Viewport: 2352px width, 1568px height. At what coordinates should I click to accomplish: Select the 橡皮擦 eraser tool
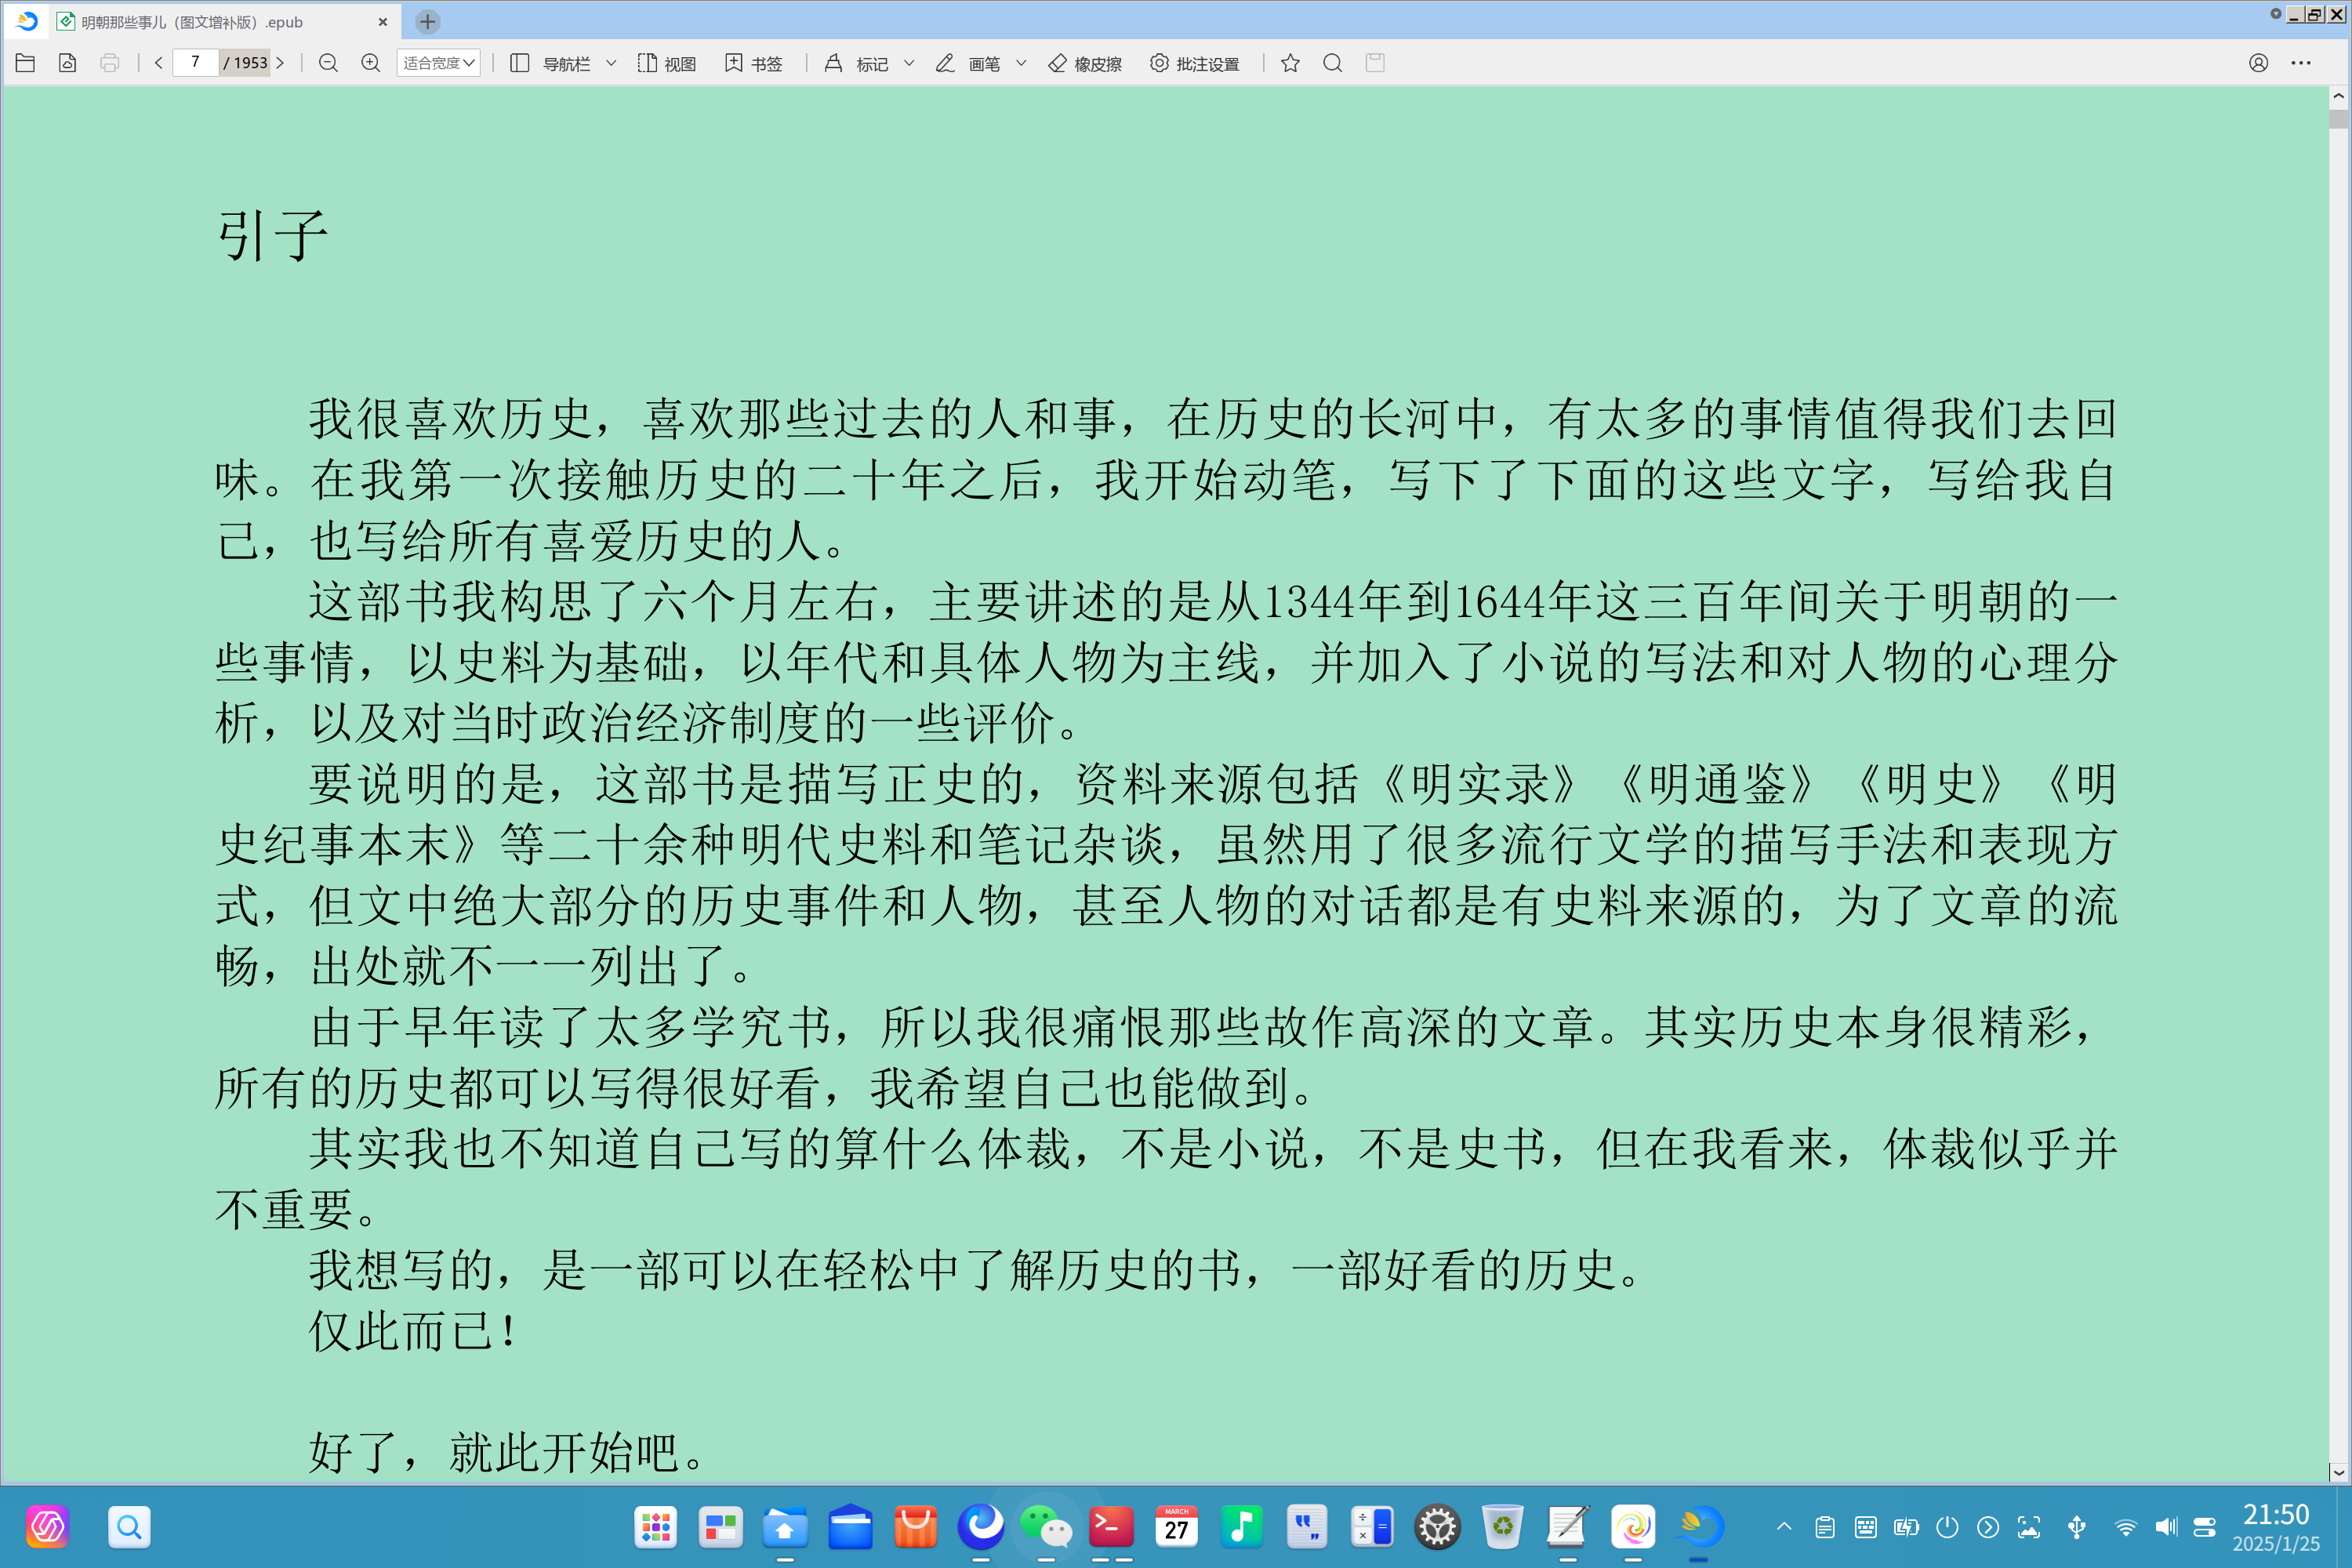coord(1085,63)
